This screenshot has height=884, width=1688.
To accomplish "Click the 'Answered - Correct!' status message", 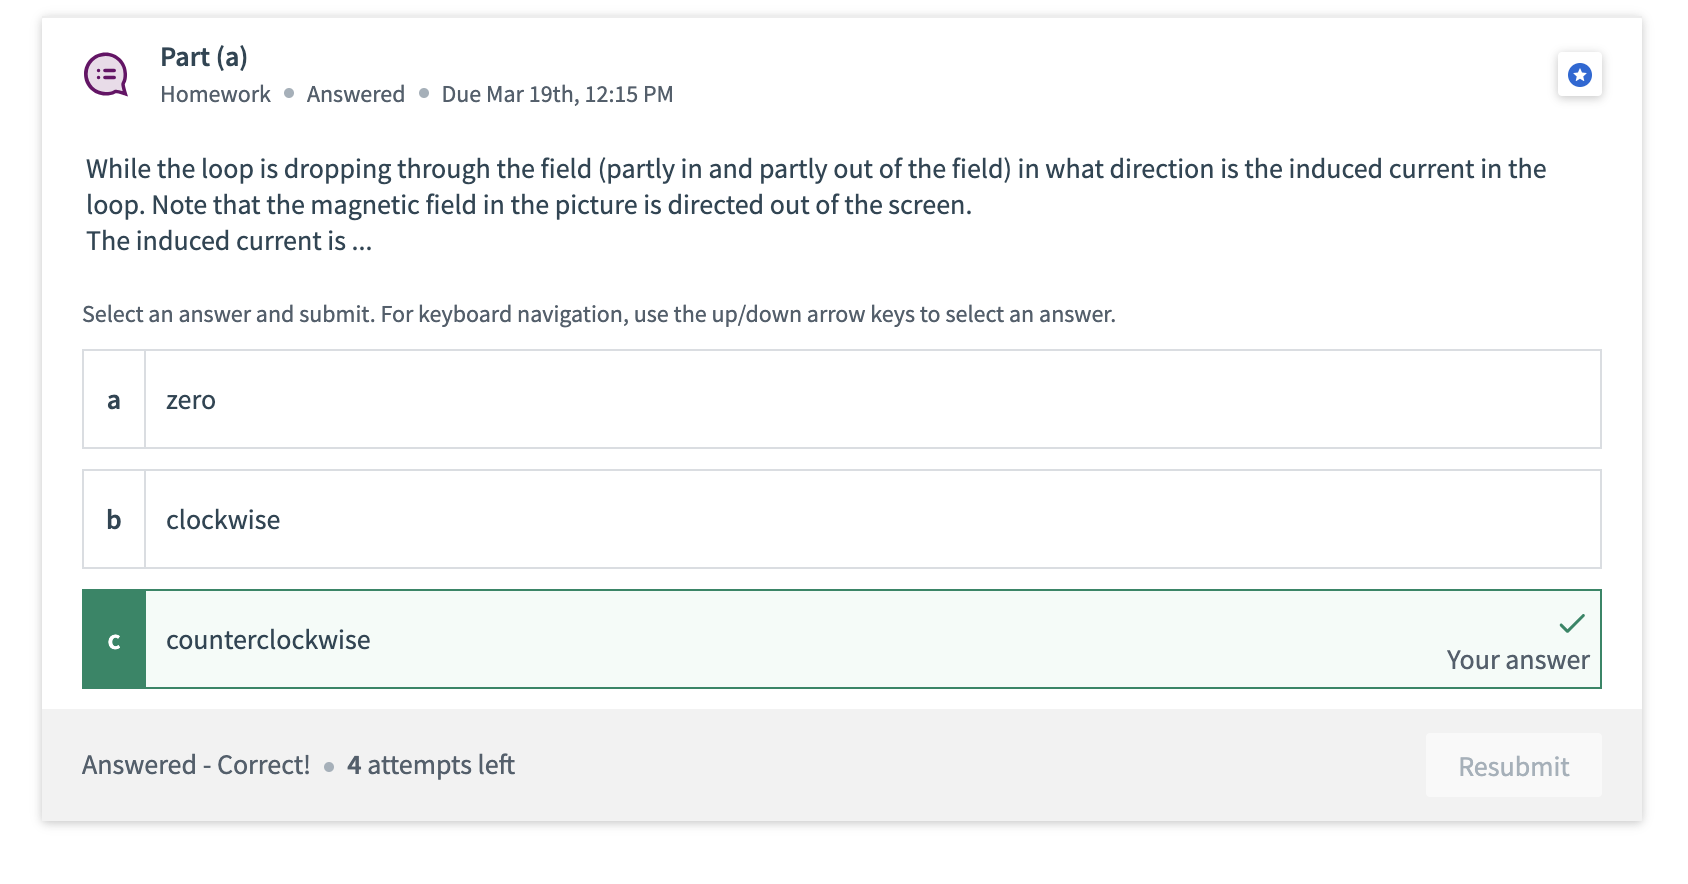I will 197,764.
